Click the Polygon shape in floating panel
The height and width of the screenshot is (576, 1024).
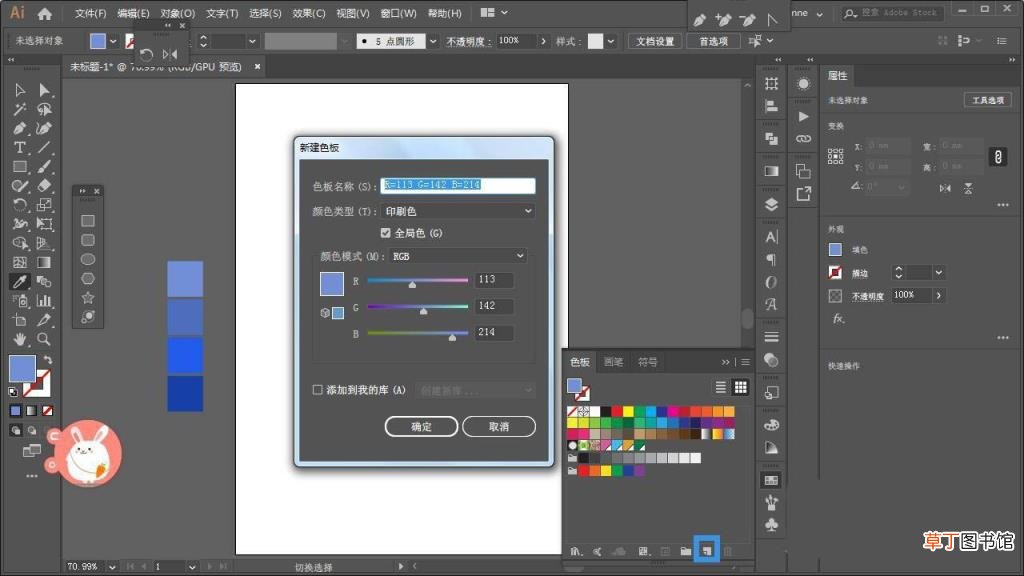[88, 278]
